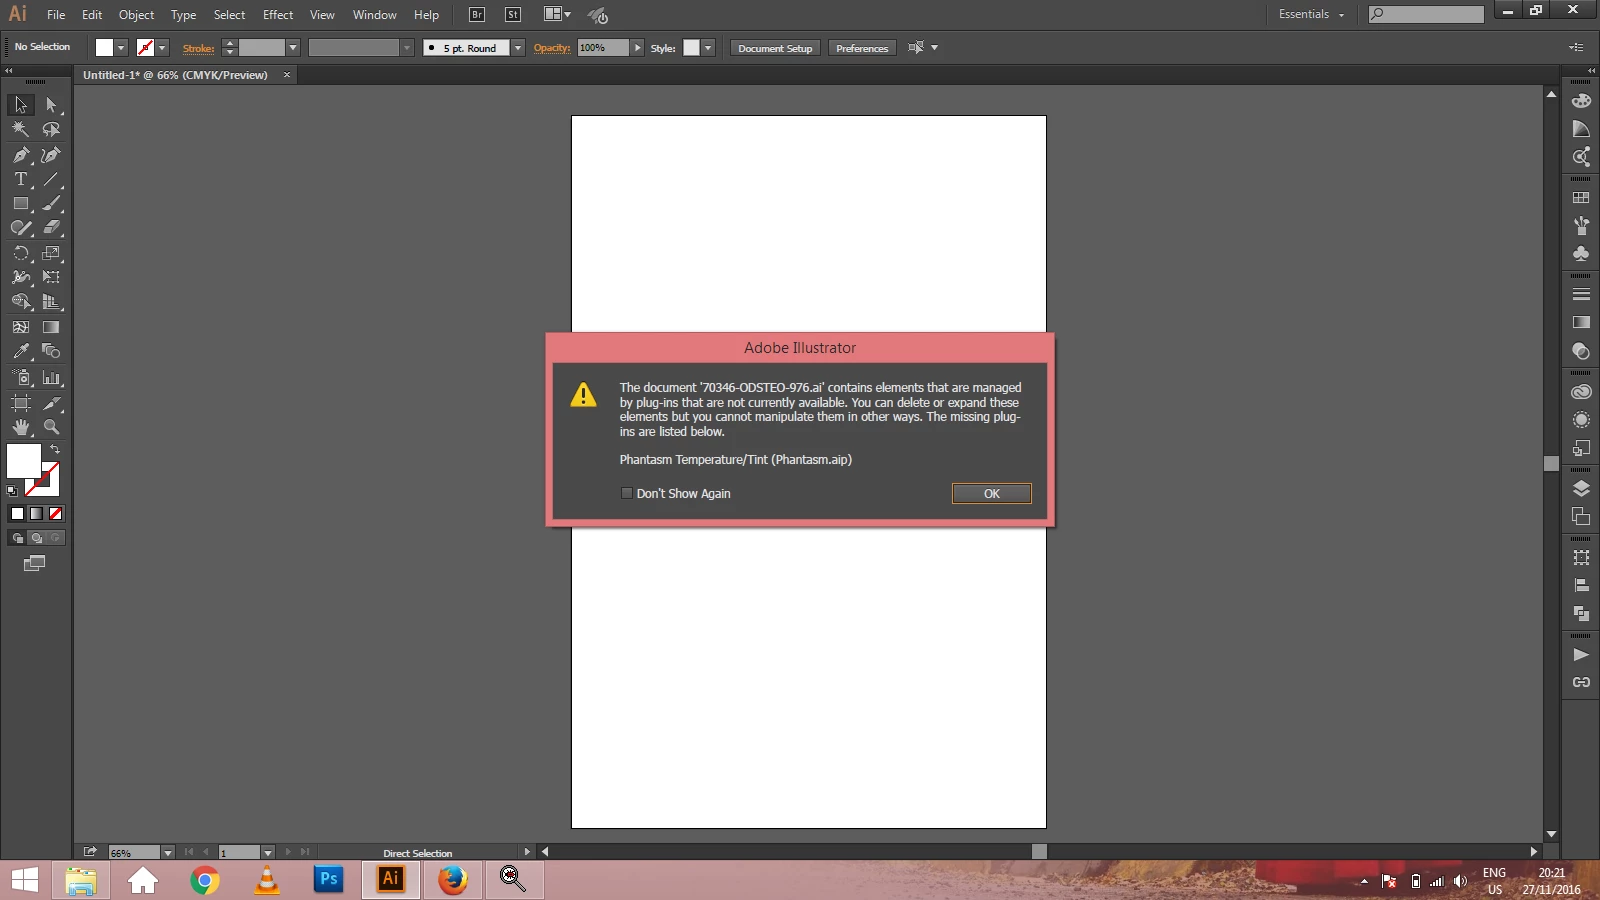Click OK in the Adobe Illustrator dialog

click(x=992, y=494)
